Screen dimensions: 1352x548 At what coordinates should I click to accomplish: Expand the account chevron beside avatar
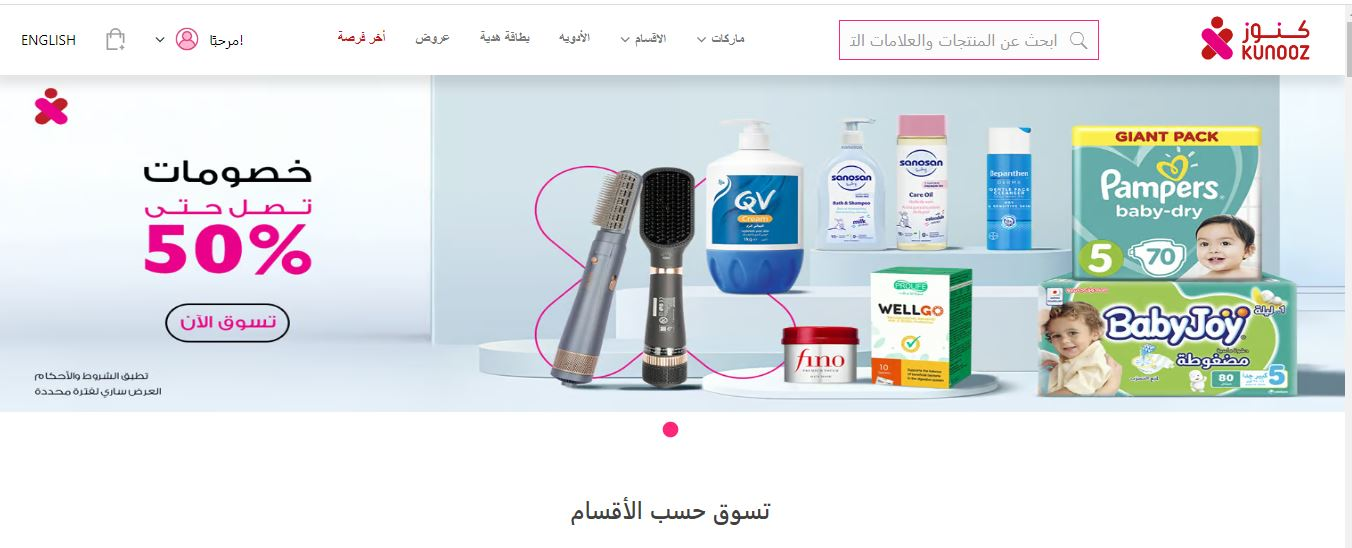click(x=159, y=40)
